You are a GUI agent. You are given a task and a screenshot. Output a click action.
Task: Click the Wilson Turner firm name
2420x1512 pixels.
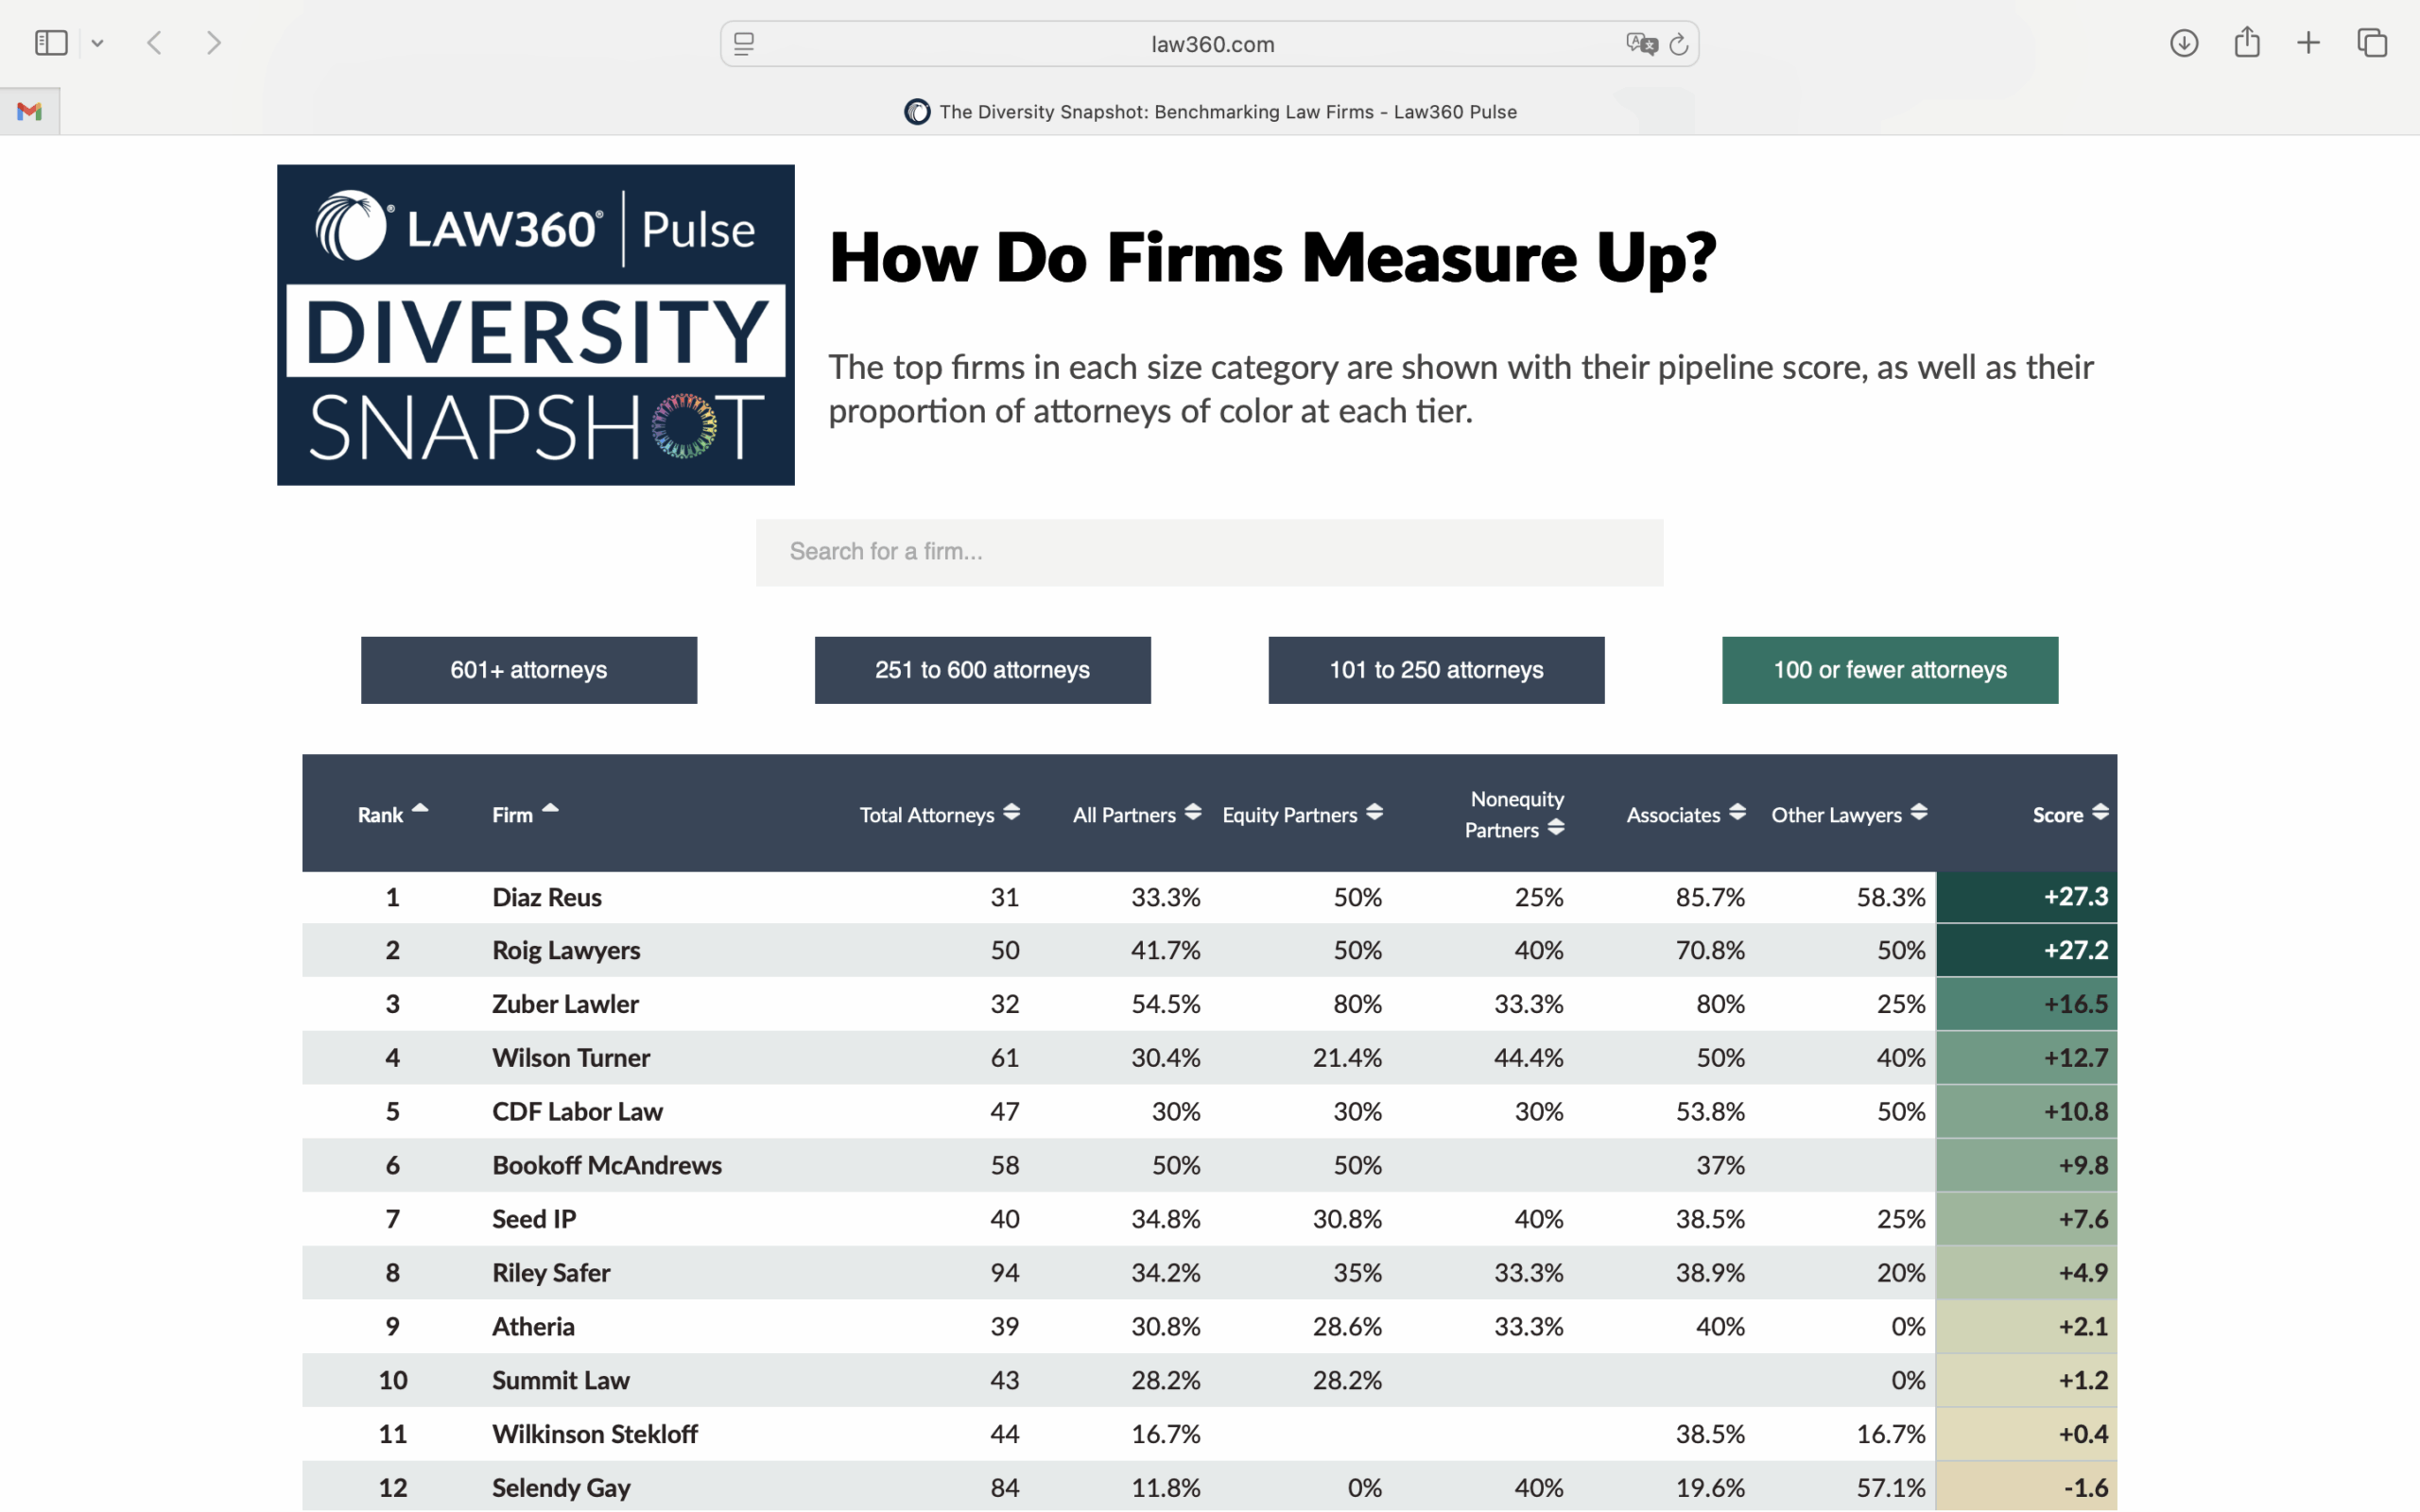(571, 1058)
